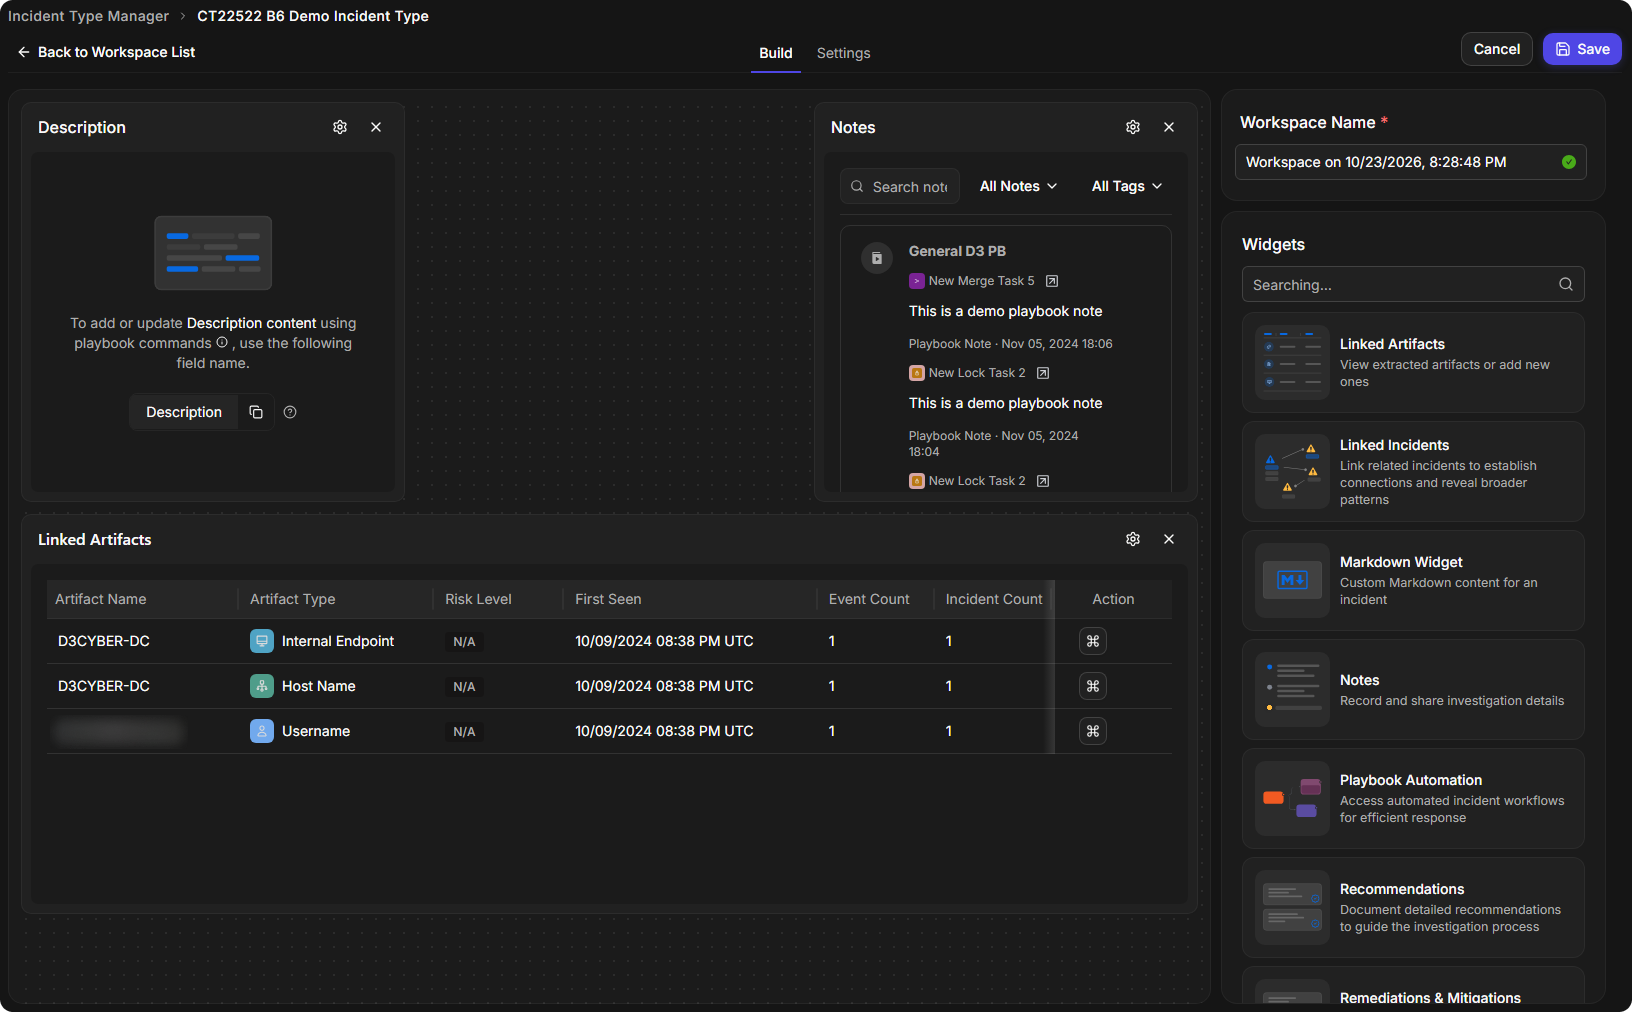Select the Notes widget card
1632x1012 pixels.
[1413, 689]
